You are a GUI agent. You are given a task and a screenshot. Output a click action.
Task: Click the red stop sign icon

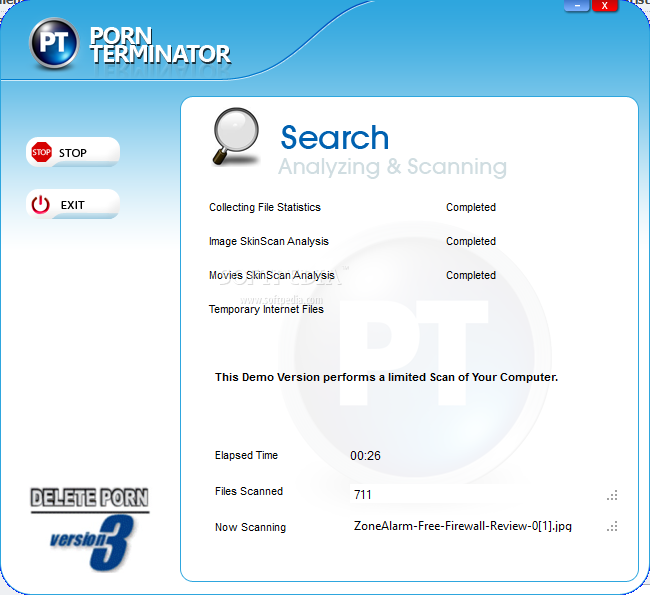pos(41,152)
